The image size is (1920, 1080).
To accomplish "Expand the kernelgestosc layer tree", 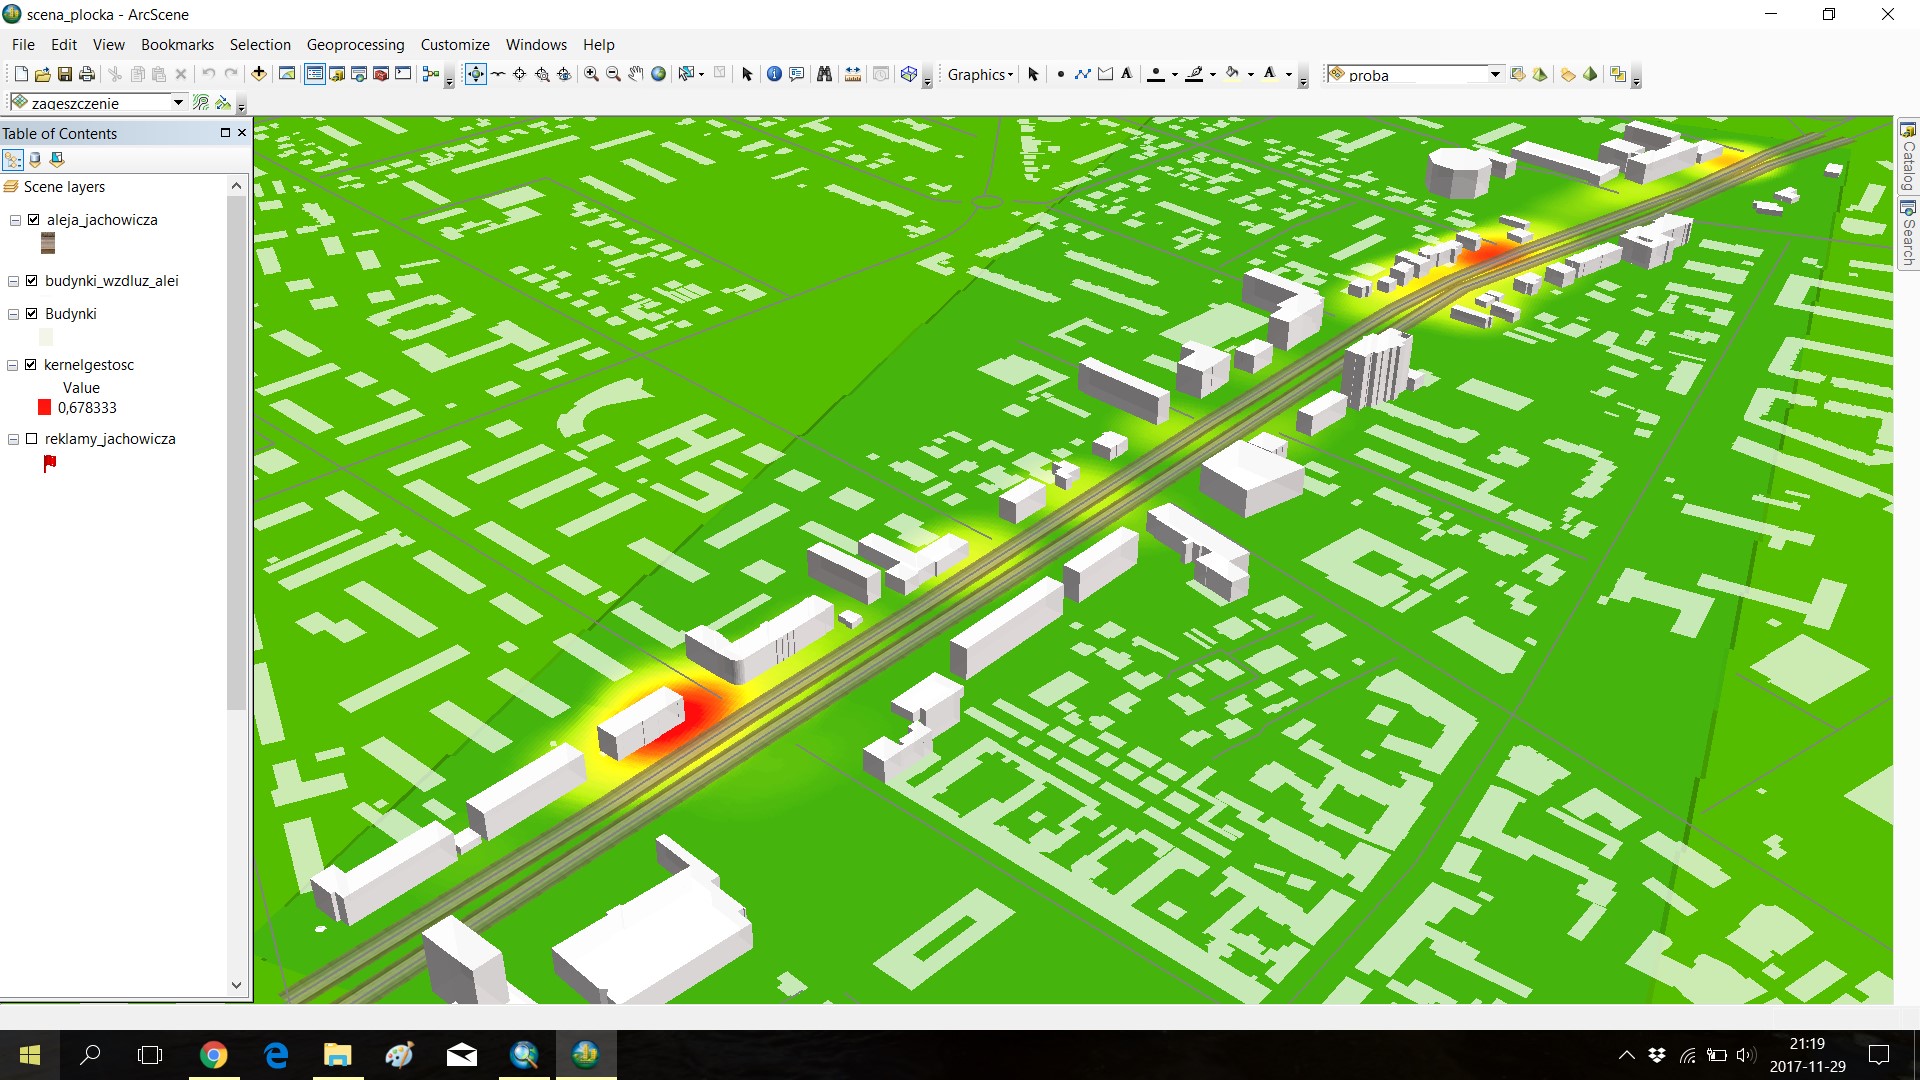I will click(x=13, y=364).
